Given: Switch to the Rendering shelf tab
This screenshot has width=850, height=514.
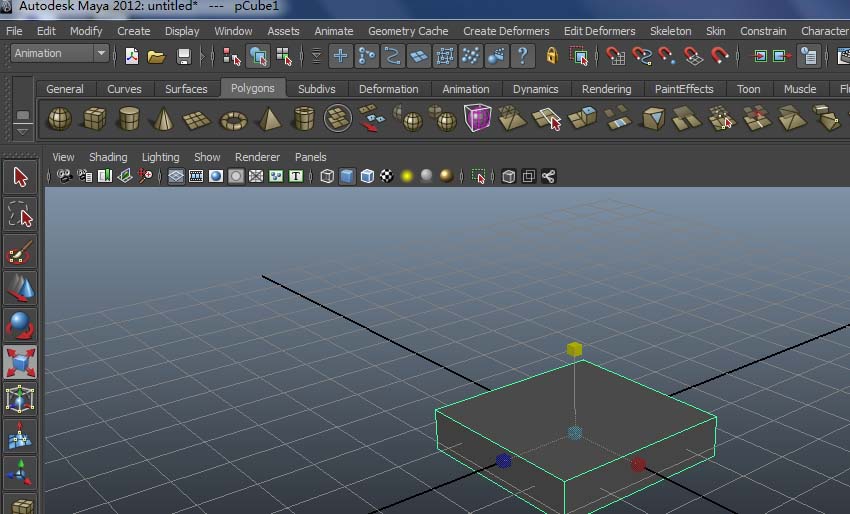Looking at the screenshot, I should 606,89.
